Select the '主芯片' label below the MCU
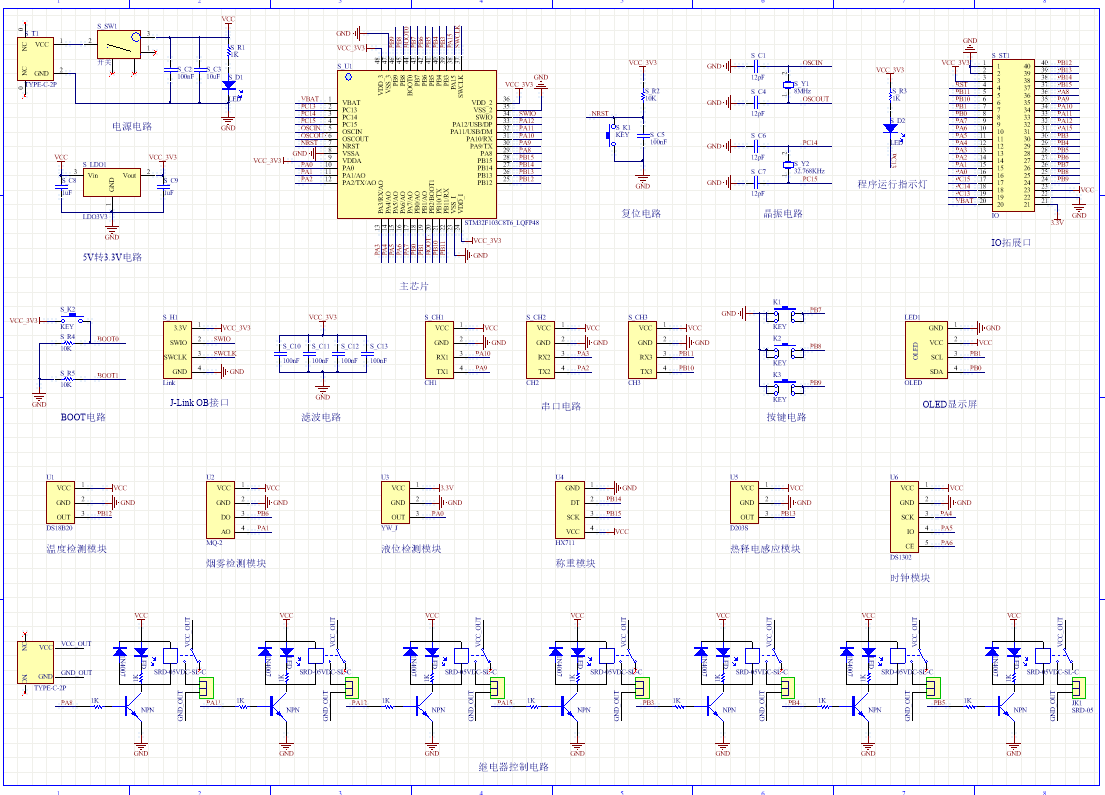Viewport: 1105px width, 795px height. pos(414,286)
